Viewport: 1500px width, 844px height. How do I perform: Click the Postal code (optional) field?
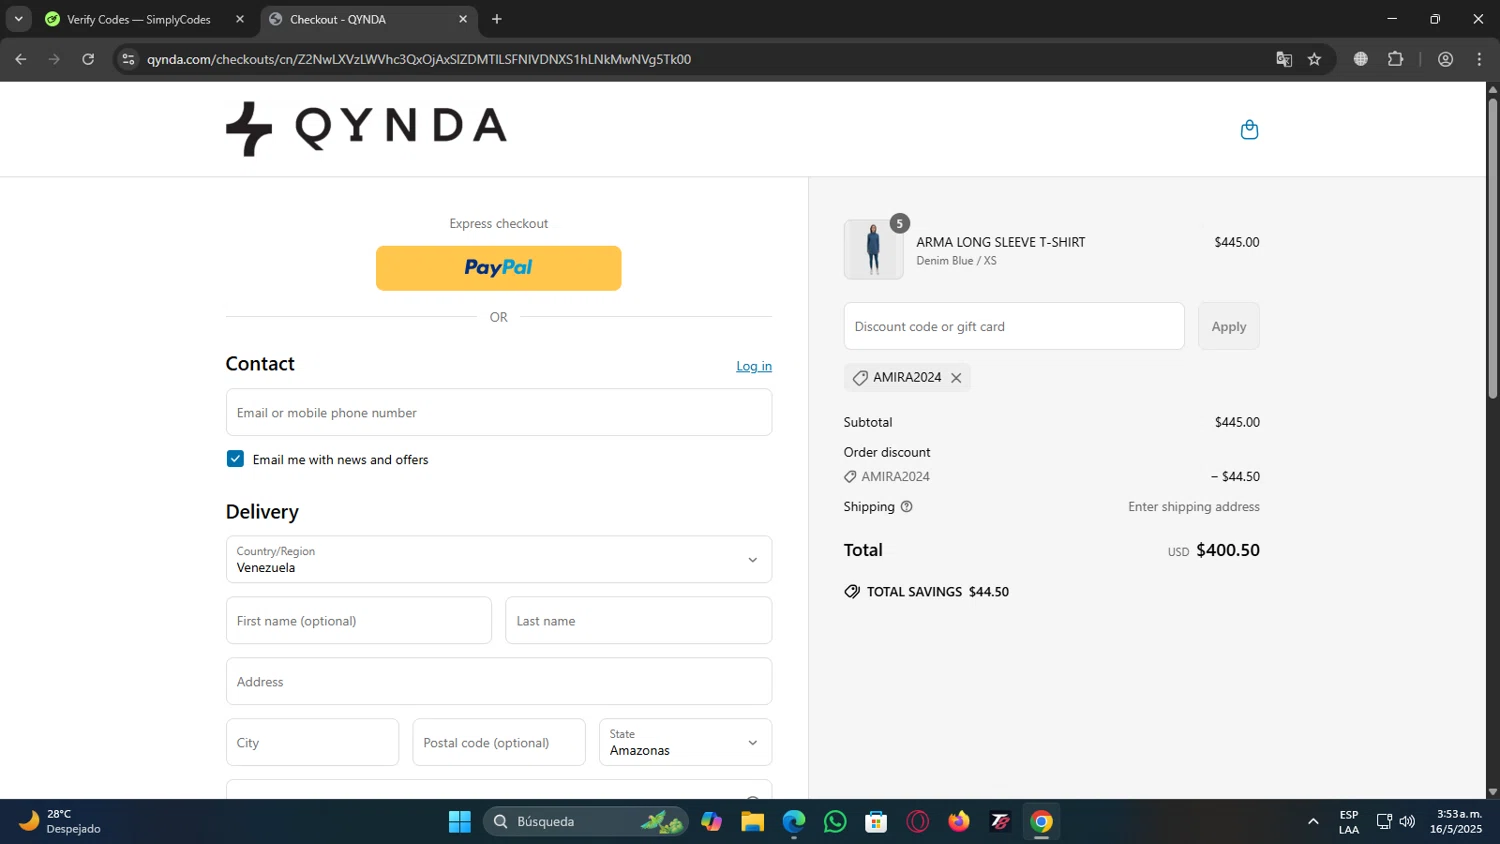[499, 742]
